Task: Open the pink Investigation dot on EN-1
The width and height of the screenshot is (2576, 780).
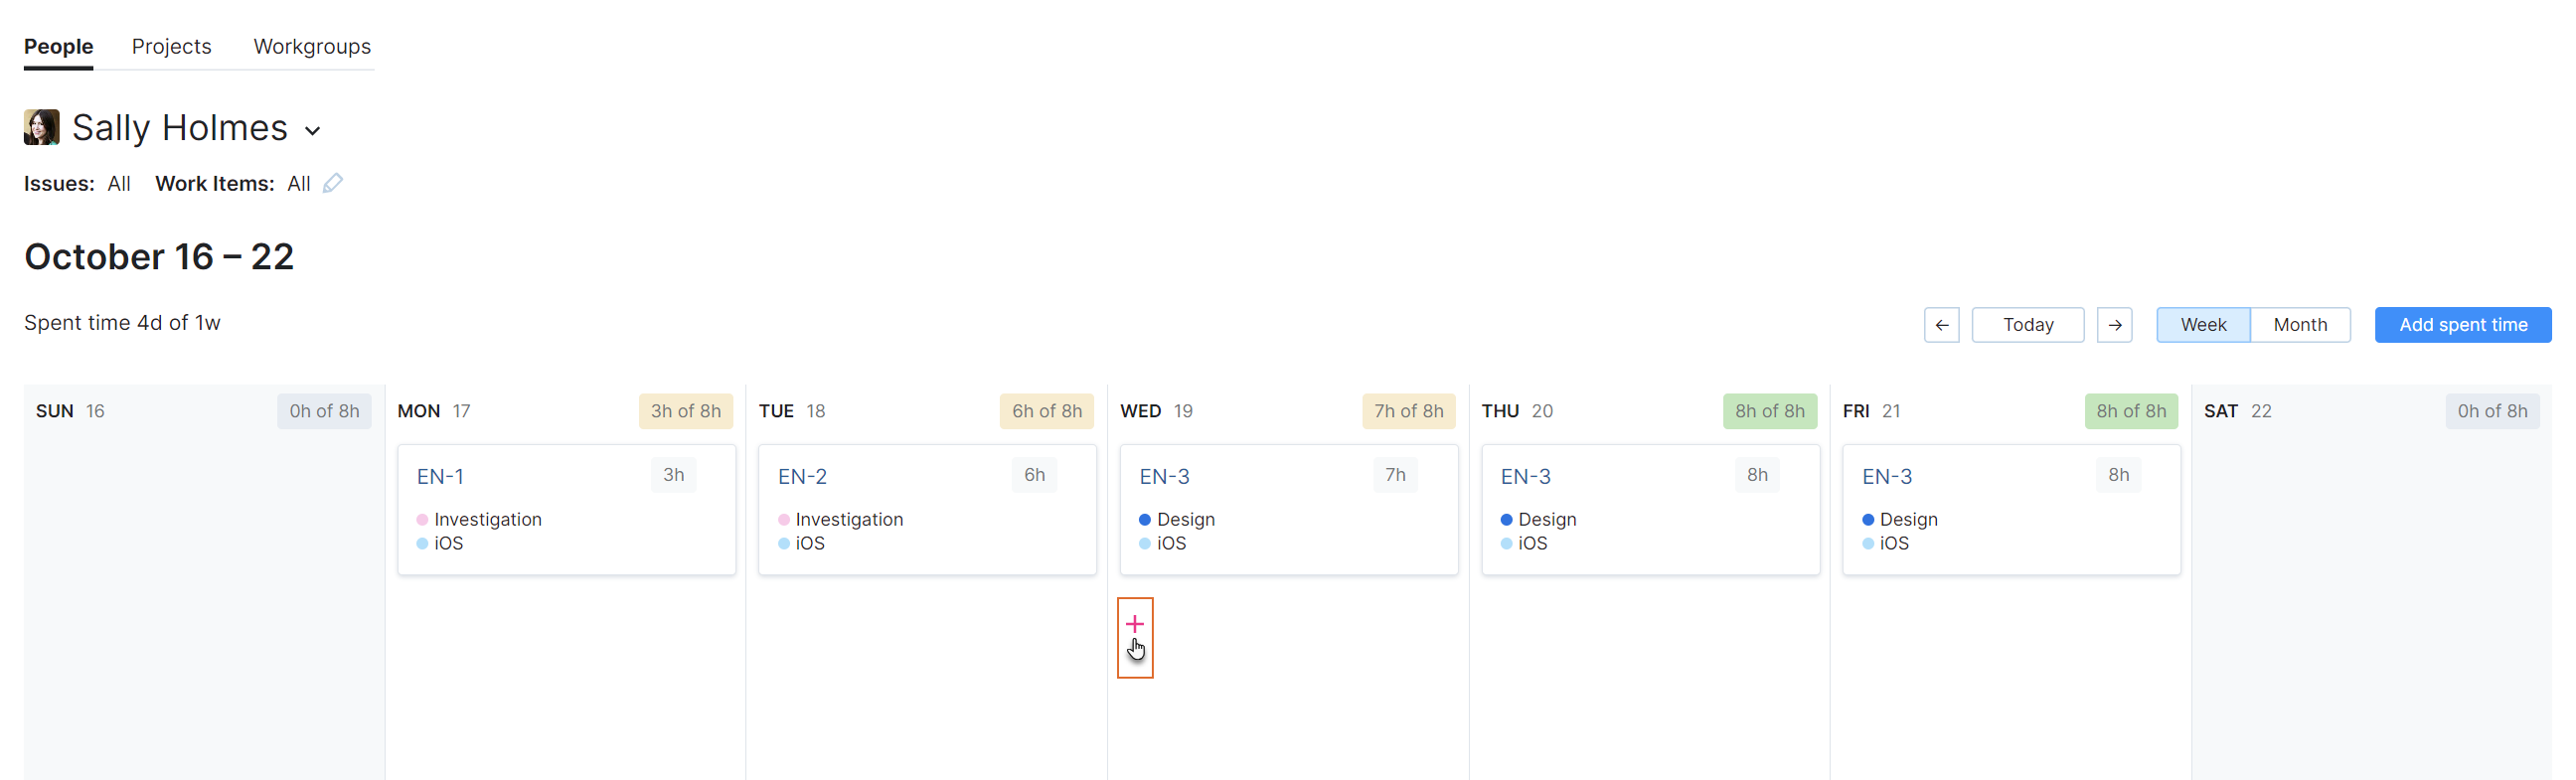Action: [423, 519]
